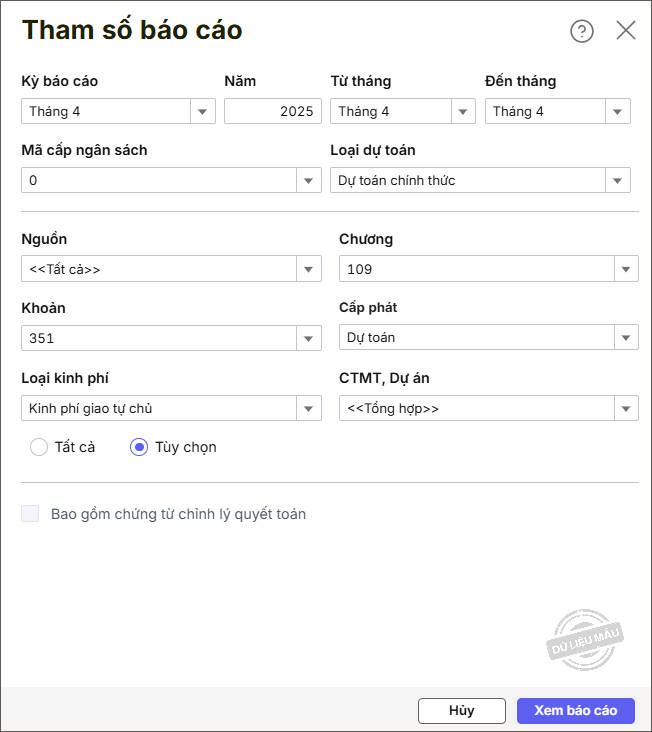Image resolution: width=652 pixels, height=732 pixels.
Task: Open the Cấp phát dropdown
Action: [x=626, y=338]
